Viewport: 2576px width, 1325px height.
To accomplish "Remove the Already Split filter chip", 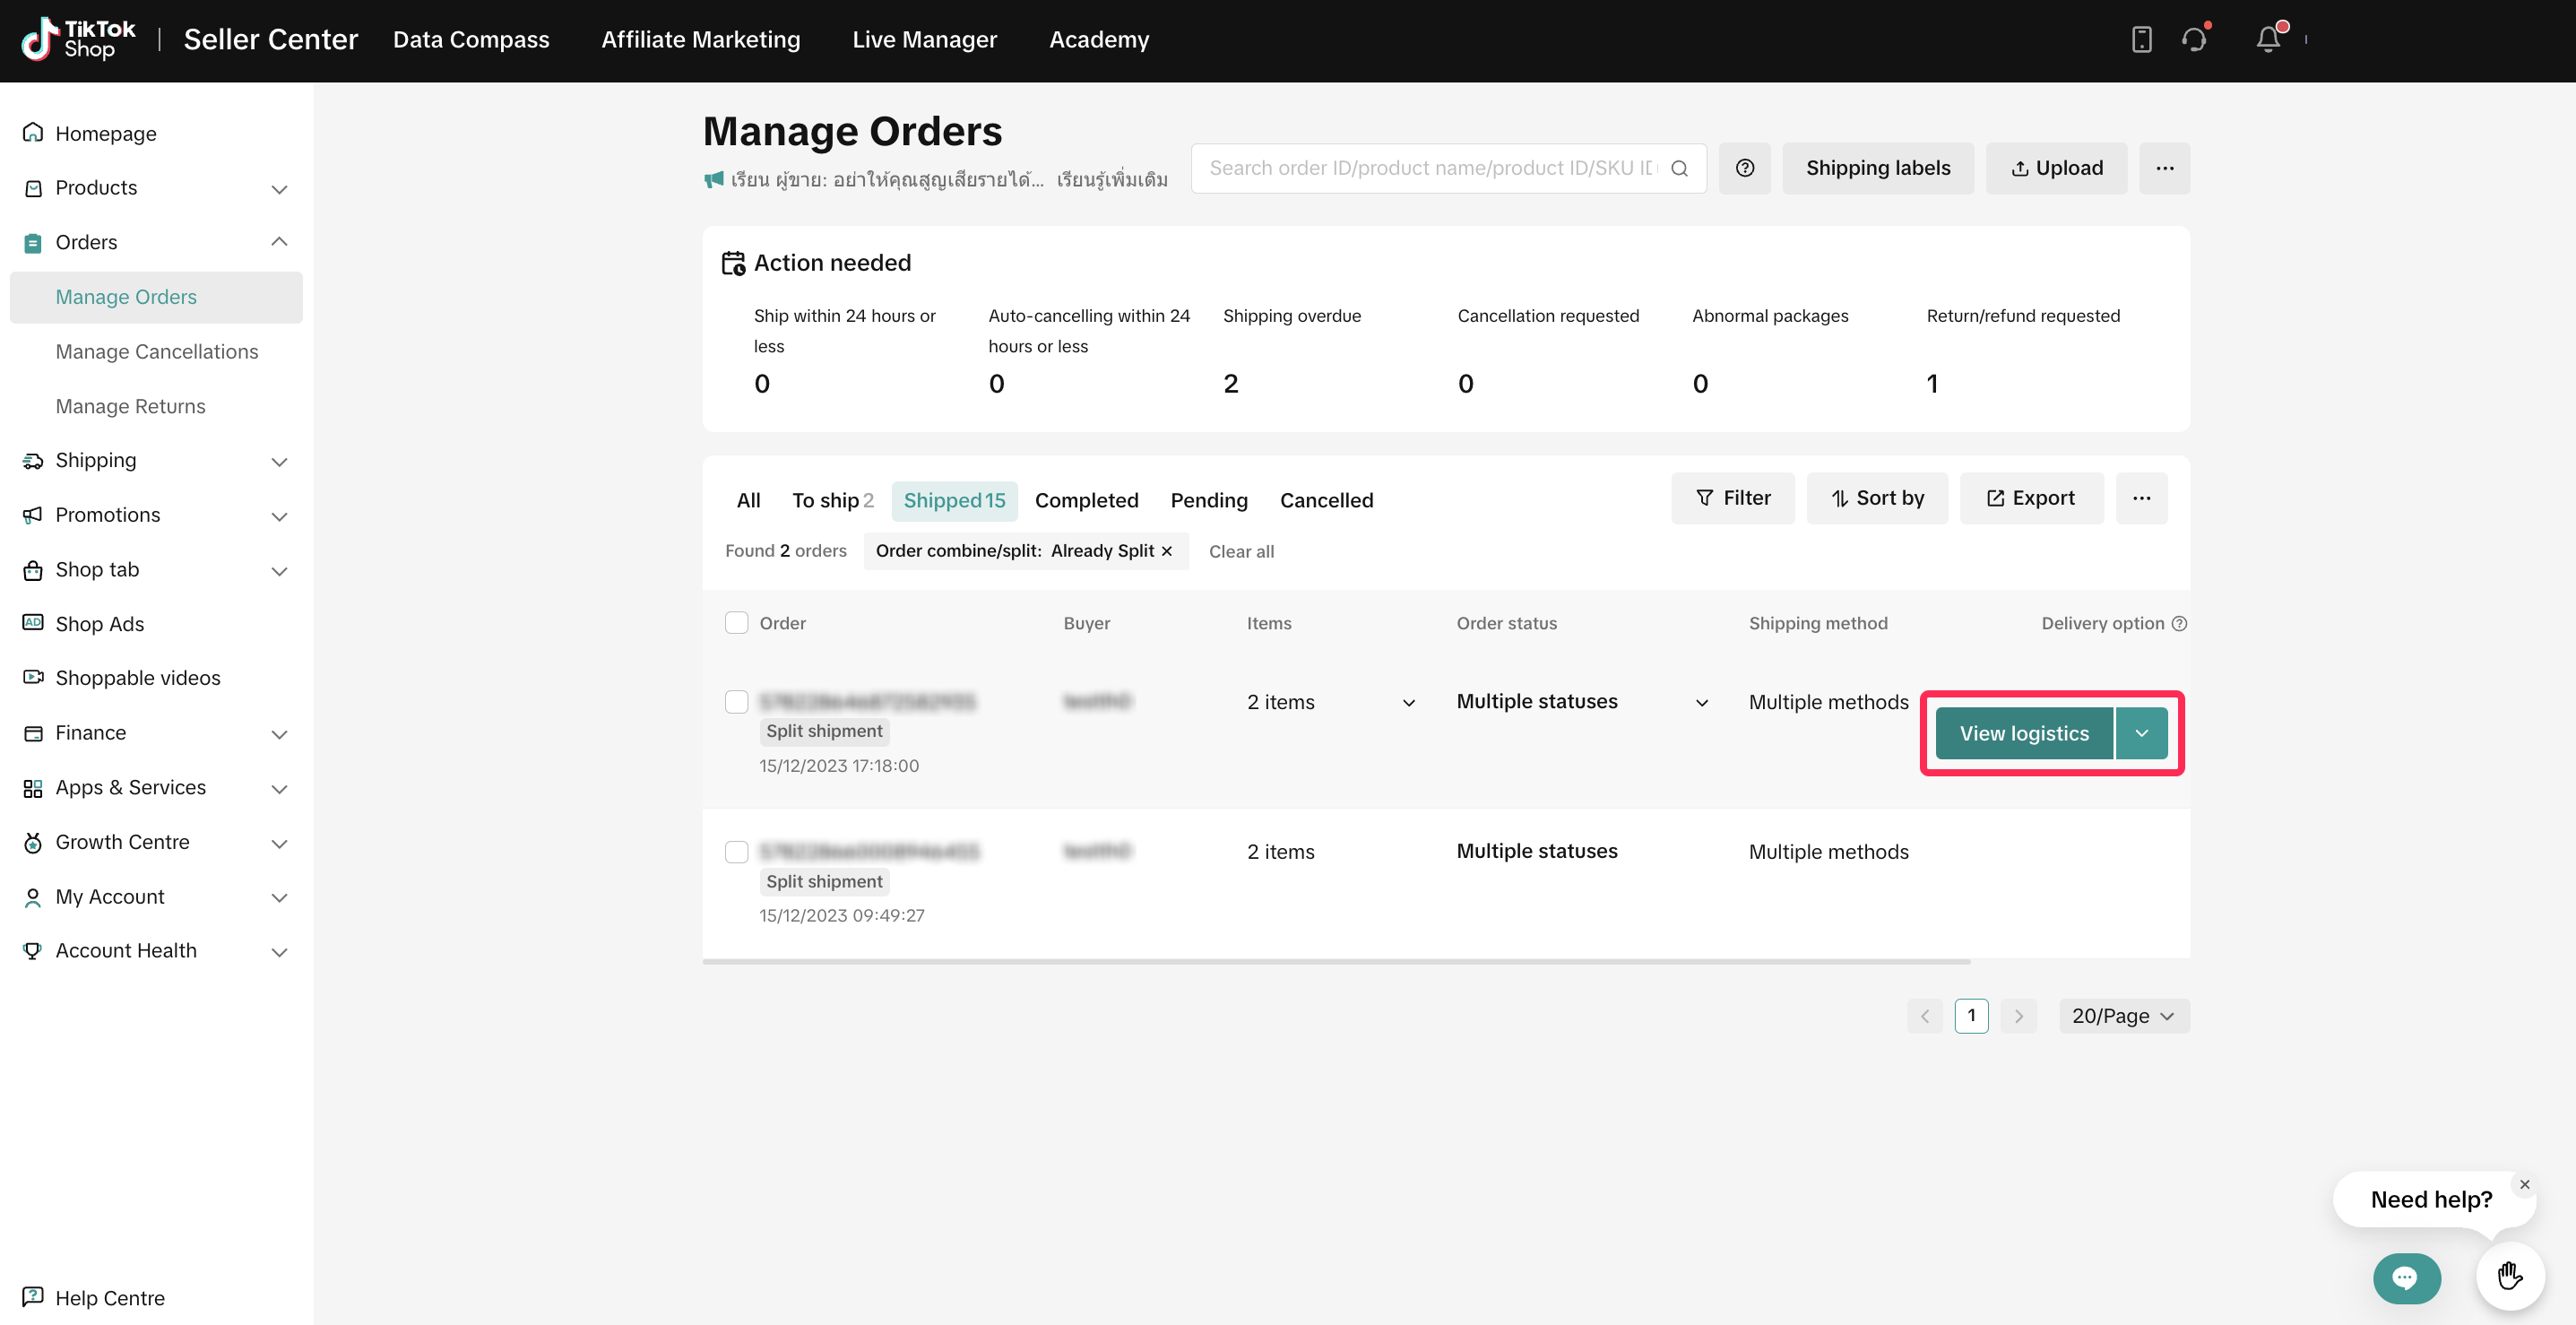I will (1166, 551).
